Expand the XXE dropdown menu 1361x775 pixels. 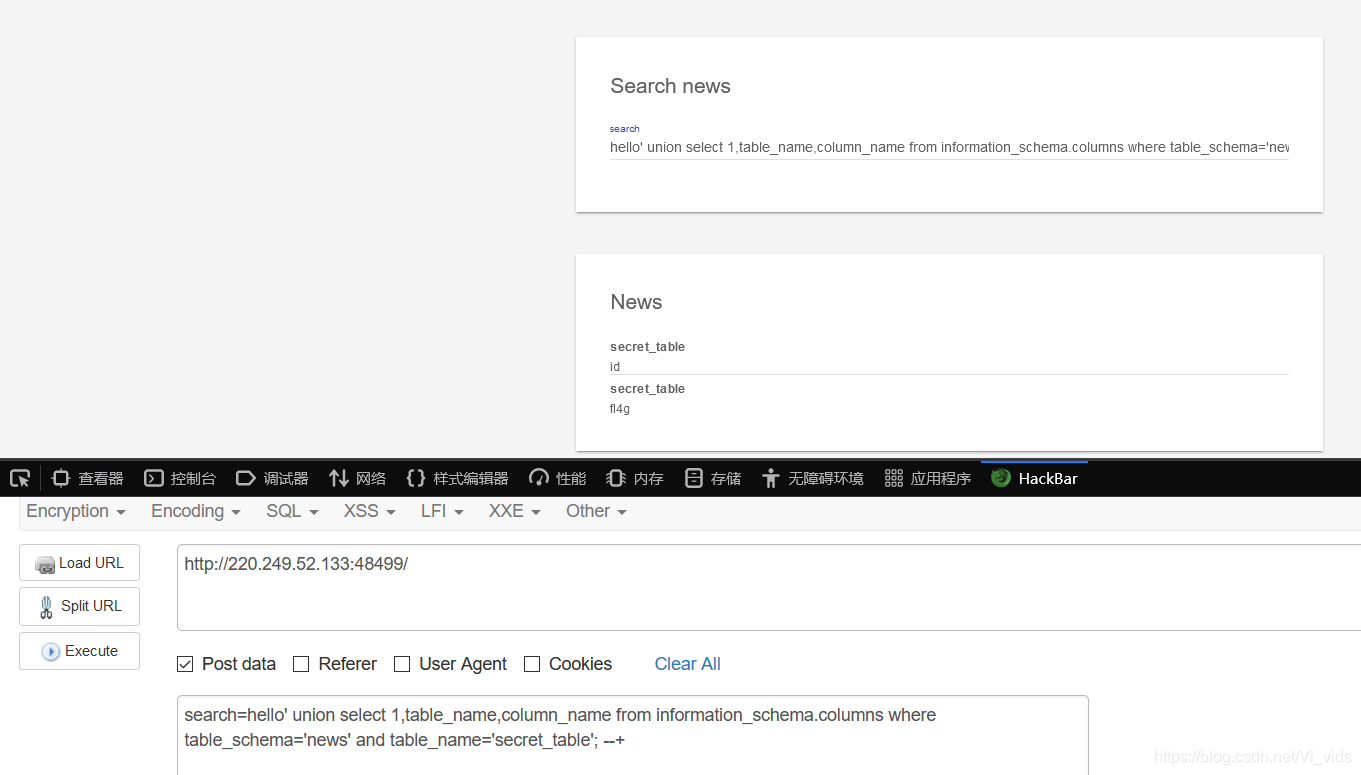click(x=514, y=511)
